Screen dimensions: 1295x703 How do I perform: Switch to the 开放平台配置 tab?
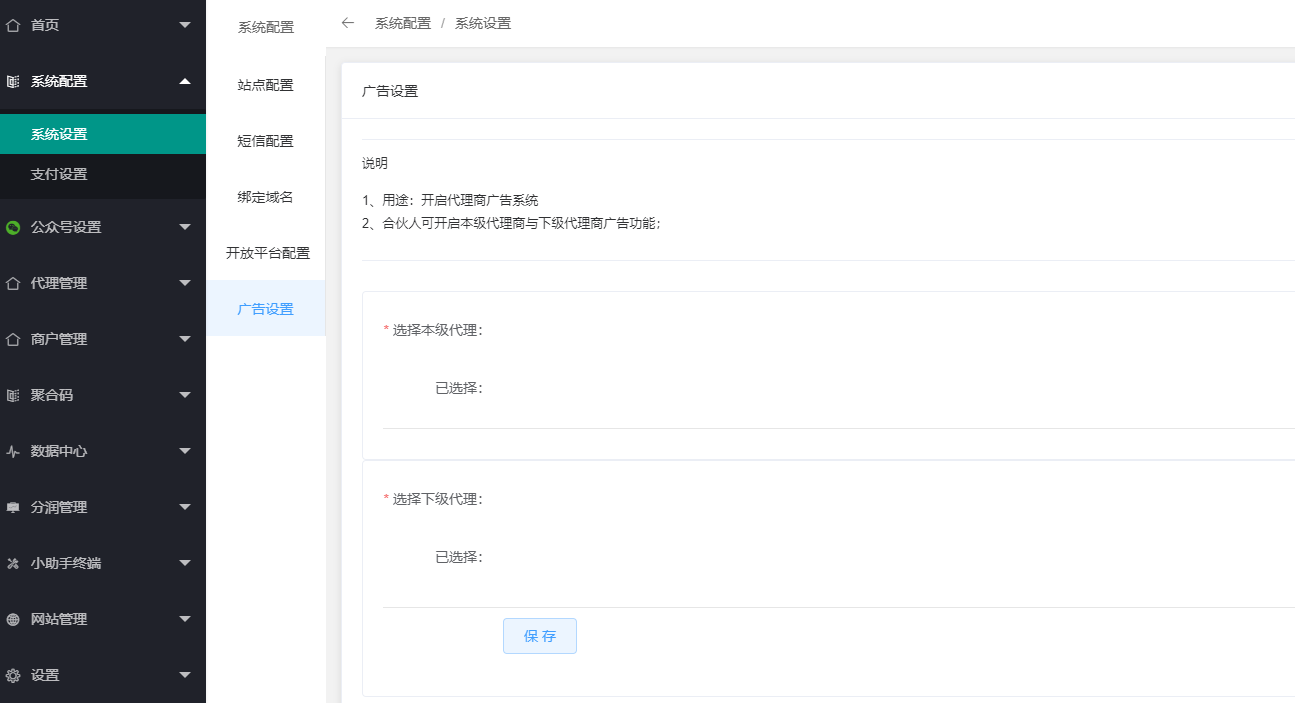click(266, 253)
